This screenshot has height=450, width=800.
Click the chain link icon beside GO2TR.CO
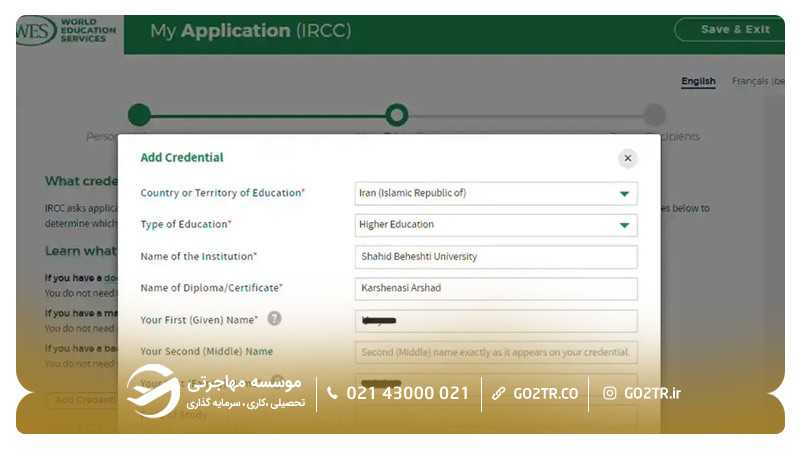(498, 393)
